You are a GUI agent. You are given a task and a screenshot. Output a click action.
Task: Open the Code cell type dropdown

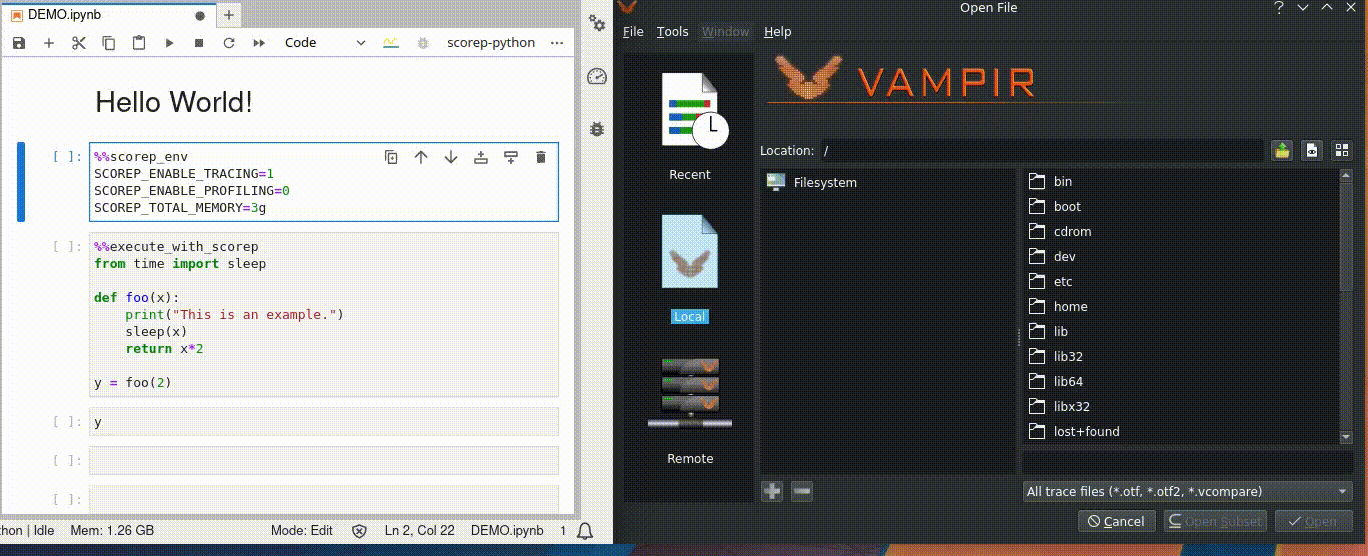325,43
